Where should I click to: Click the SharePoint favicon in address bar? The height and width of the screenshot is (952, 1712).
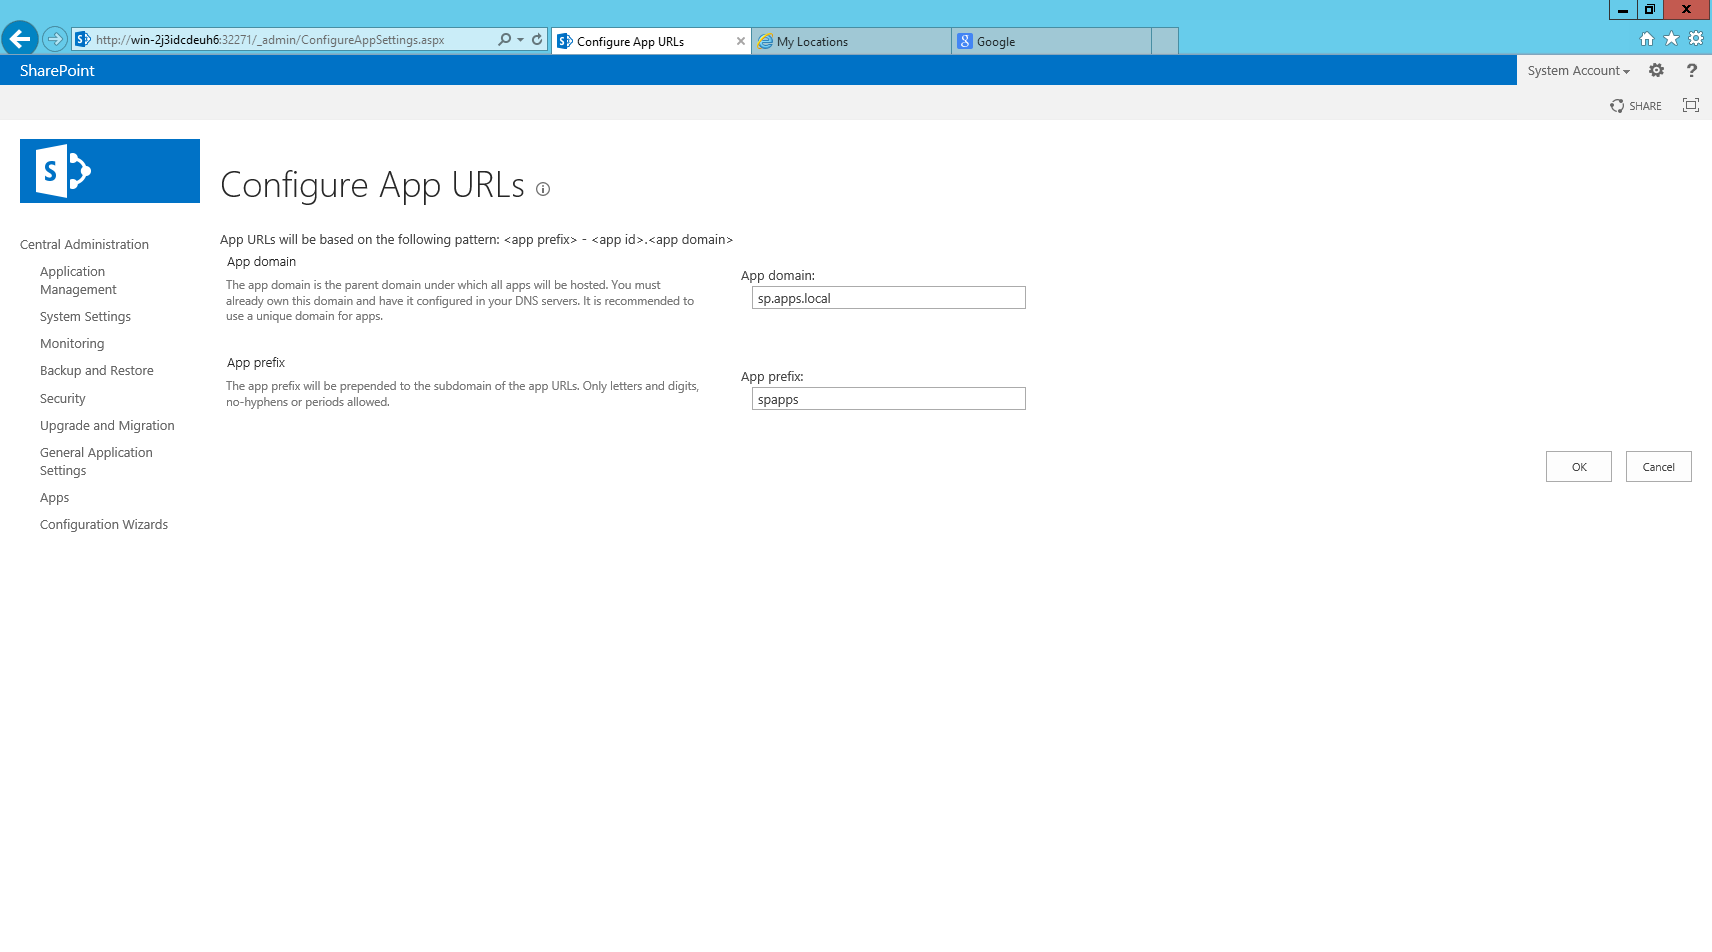pyautogui.click(x=83, y=40)
